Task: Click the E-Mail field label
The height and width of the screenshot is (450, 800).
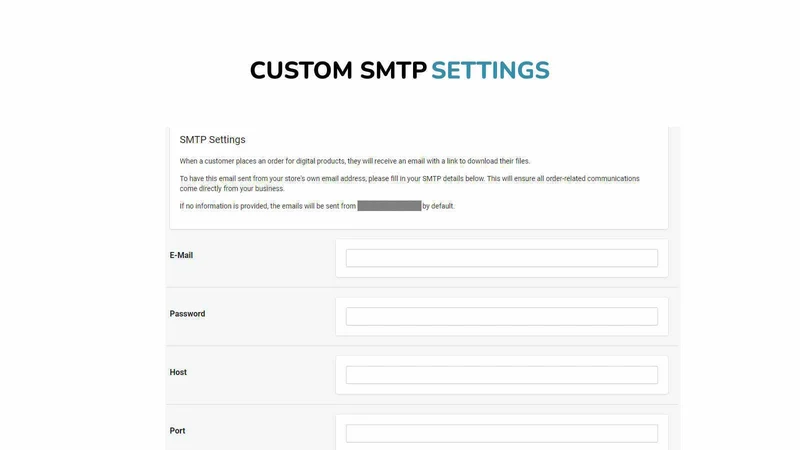Action: point(181,255)
